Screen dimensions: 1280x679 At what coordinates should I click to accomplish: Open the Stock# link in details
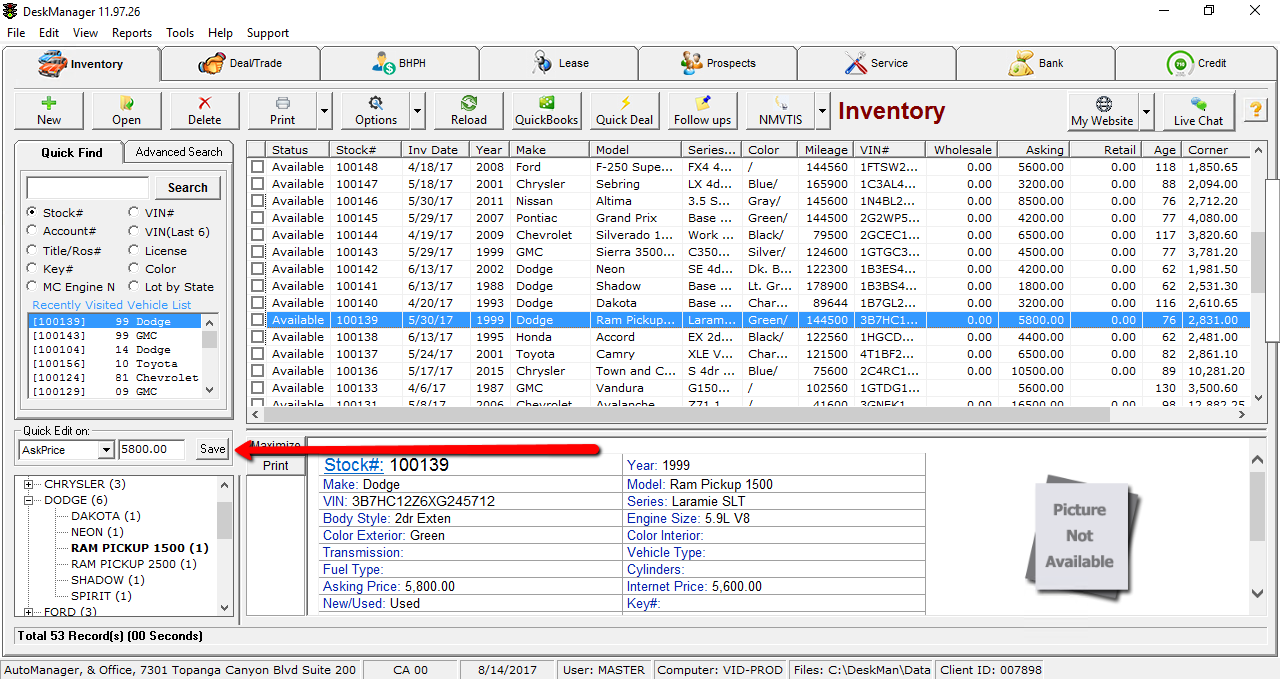click(x=354, y=465)
